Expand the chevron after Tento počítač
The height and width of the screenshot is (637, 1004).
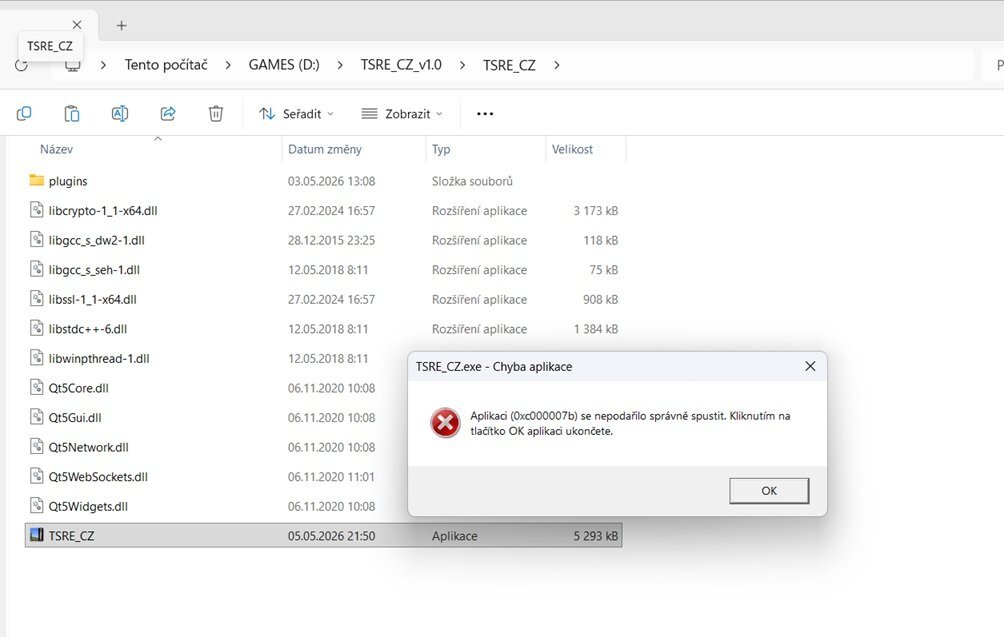[x=227, y=65]
